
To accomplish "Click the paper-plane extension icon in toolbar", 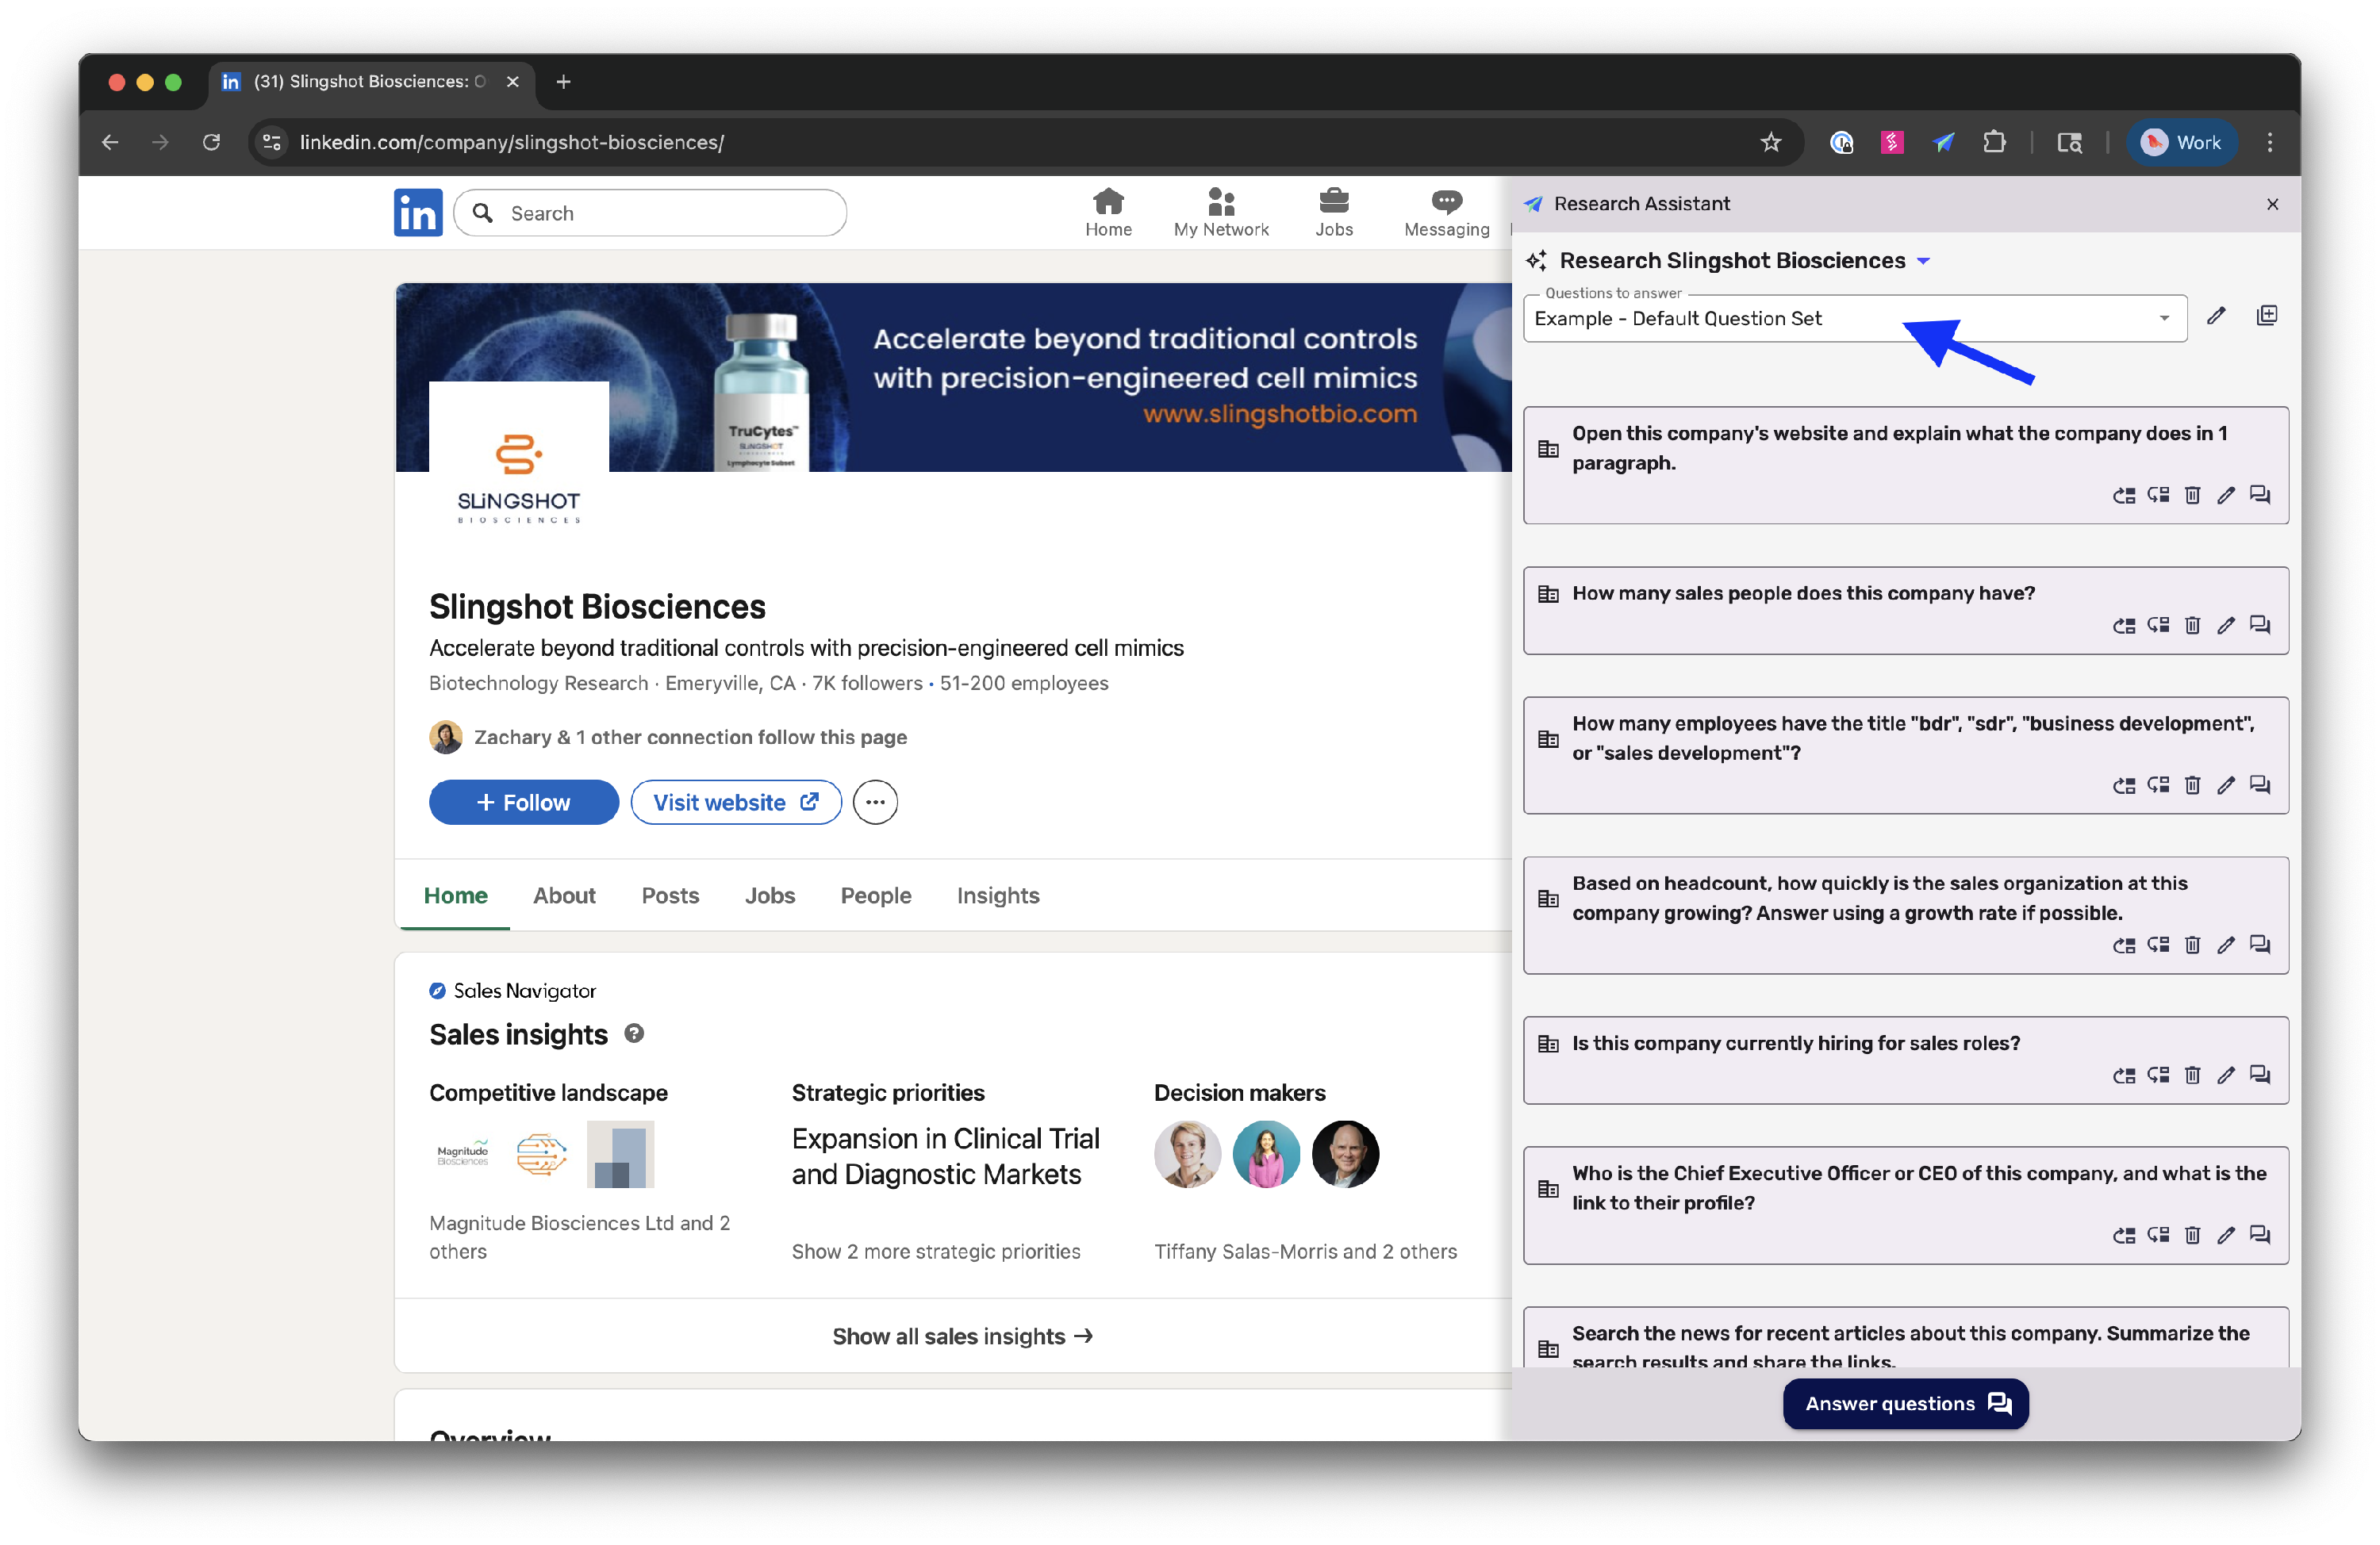I will coord(1943,142).
